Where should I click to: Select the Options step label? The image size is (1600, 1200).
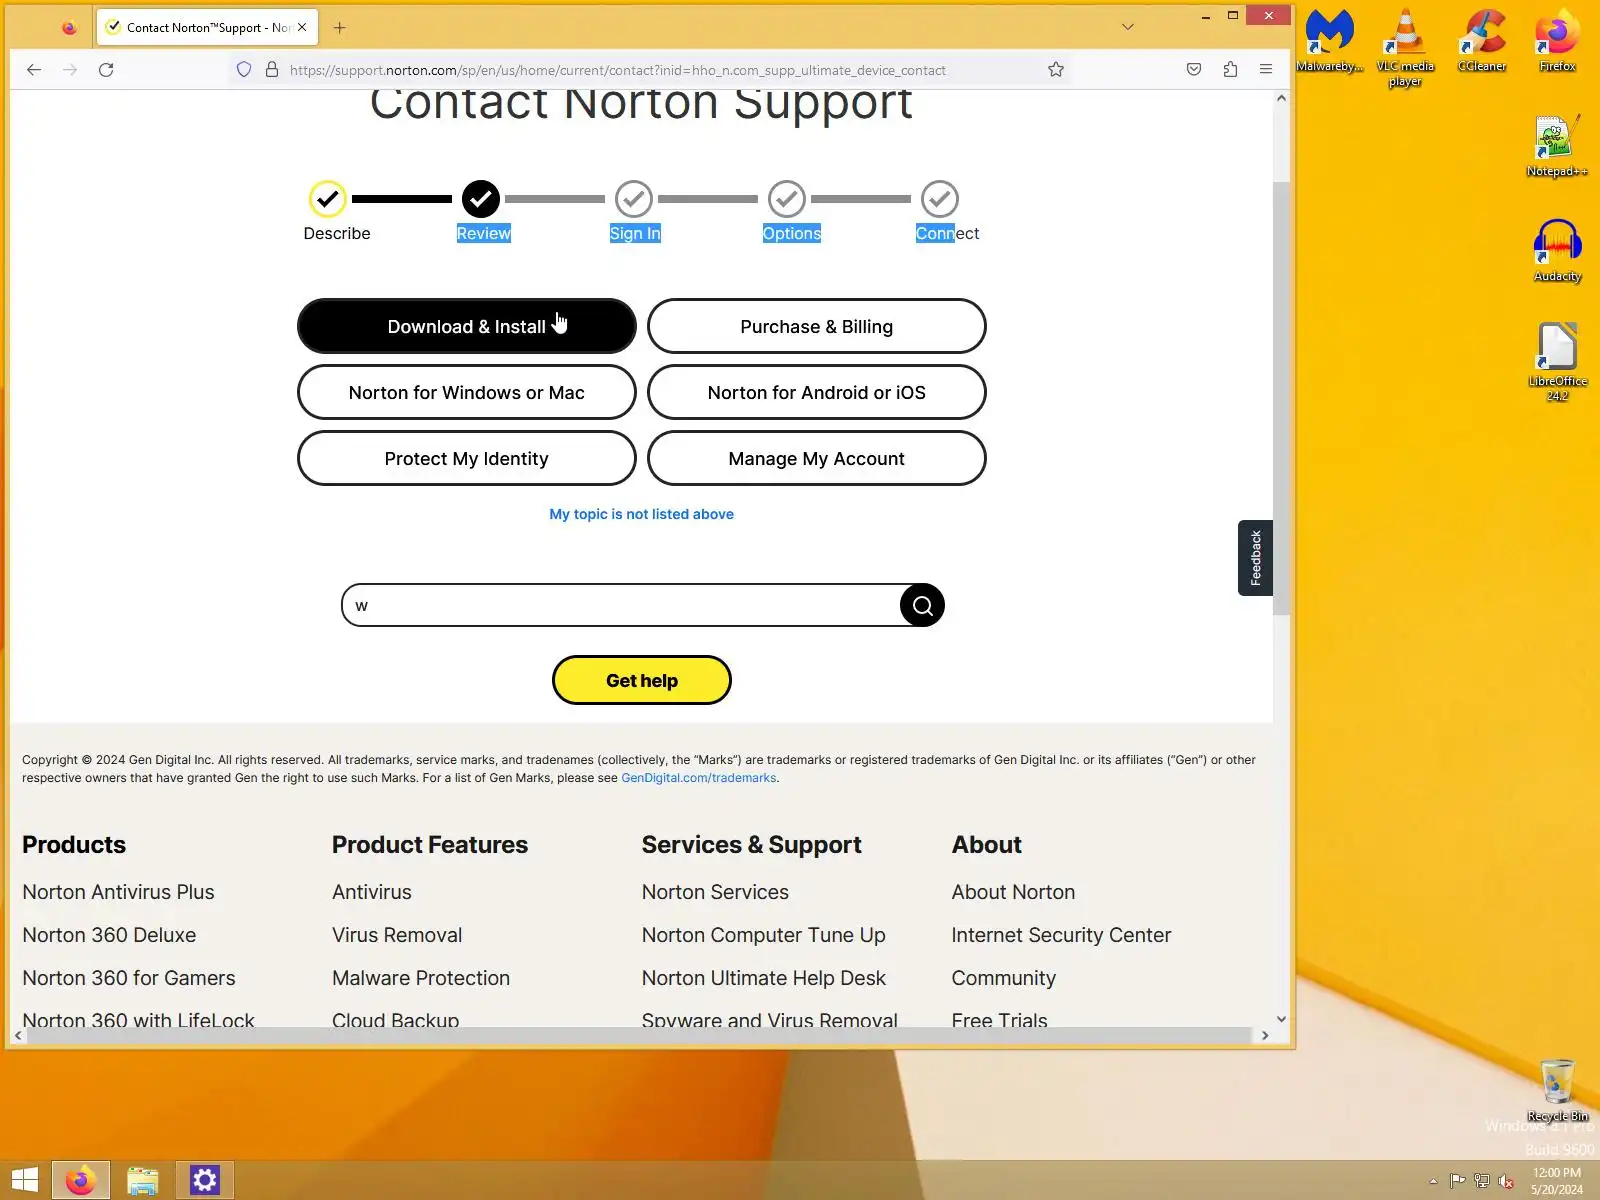pos(792,233)
